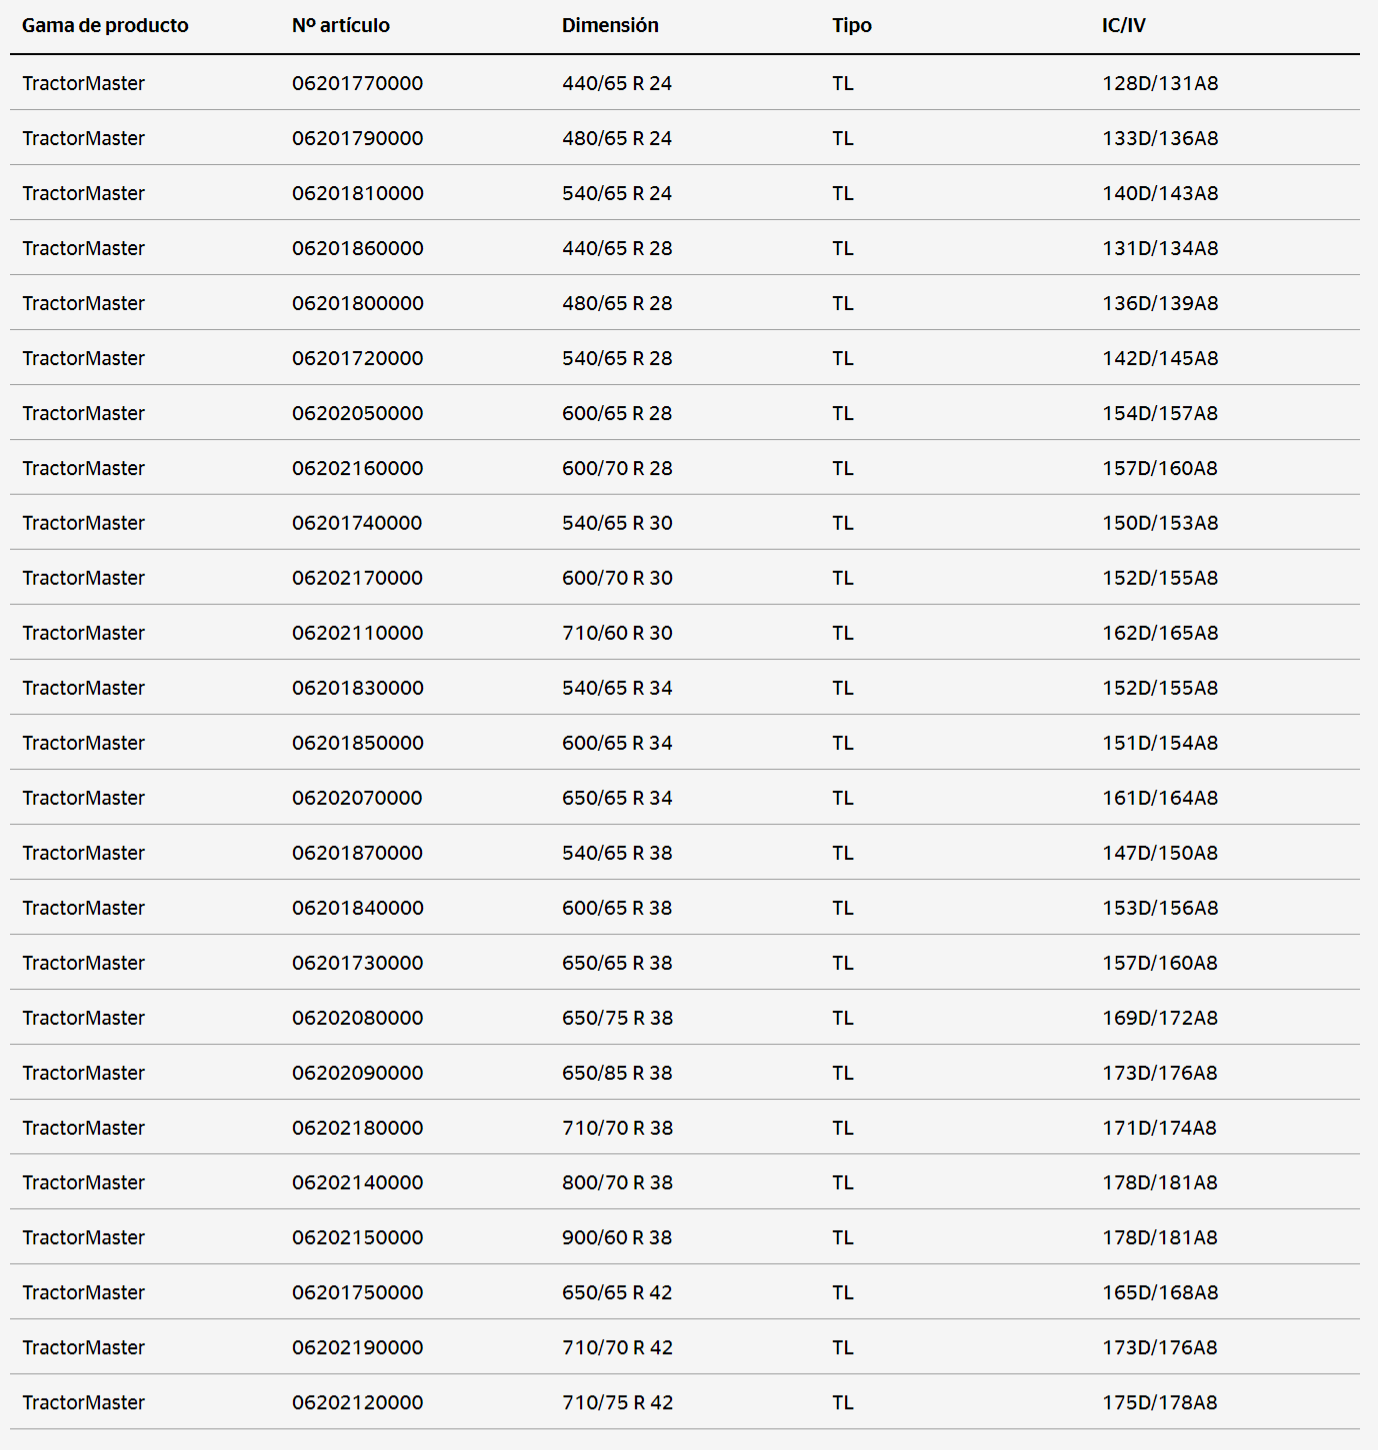Click article number 06201860000
The image size is (1378, 1450).
click(x=357, y=248)
